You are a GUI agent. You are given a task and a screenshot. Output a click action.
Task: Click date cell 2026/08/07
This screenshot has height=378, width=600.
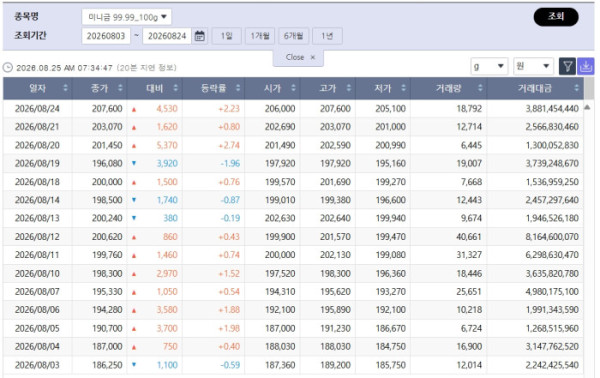pyautogui.click(x=37, y=292)
